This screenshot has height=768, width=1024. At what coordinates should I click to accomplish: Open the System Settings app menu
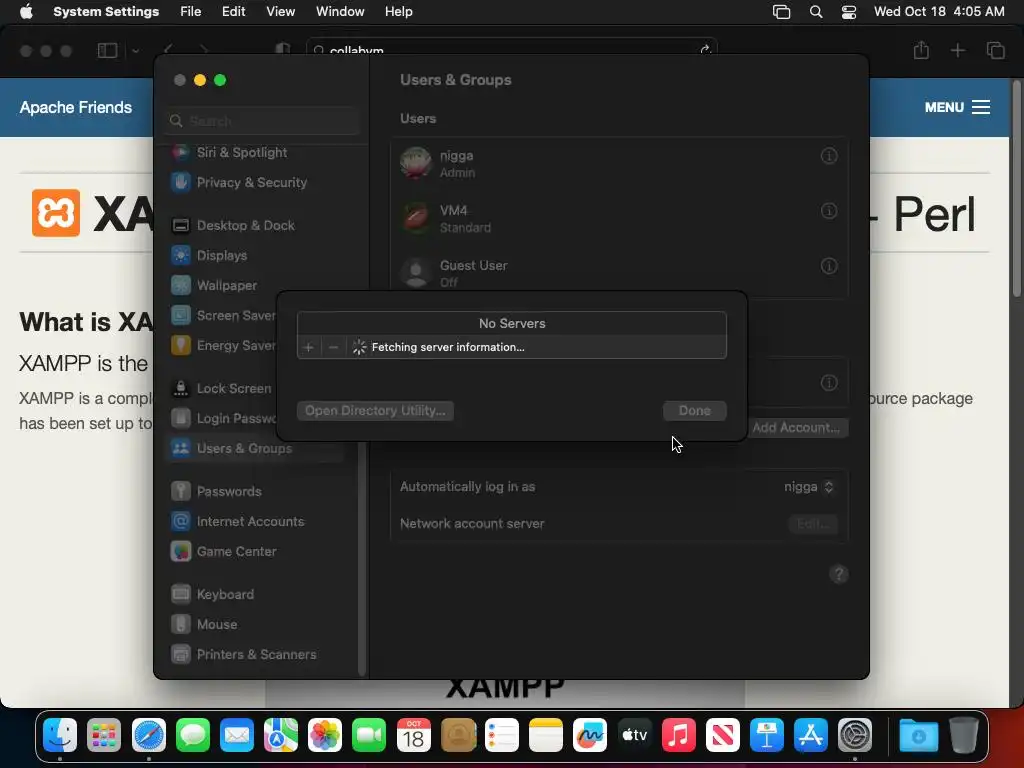106,12
